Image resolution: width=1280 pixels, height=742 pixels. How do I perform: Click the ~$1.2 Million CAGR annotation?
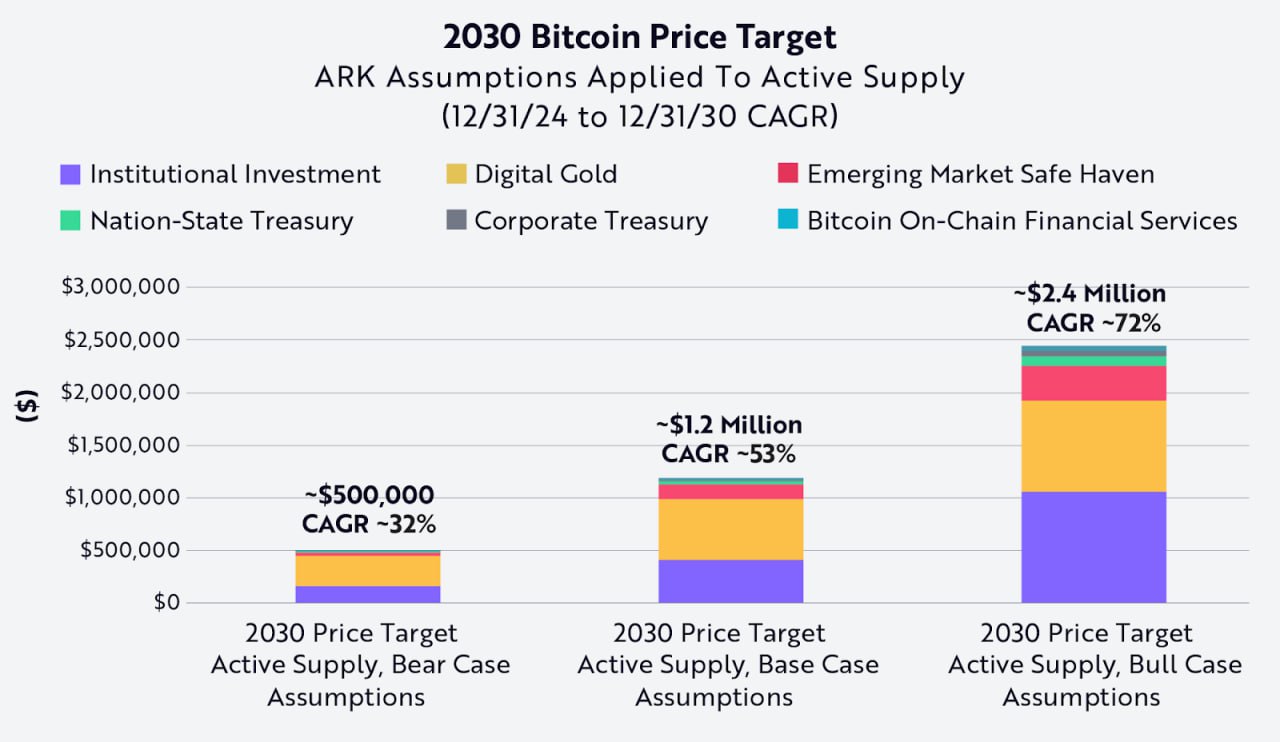point(729,440)
